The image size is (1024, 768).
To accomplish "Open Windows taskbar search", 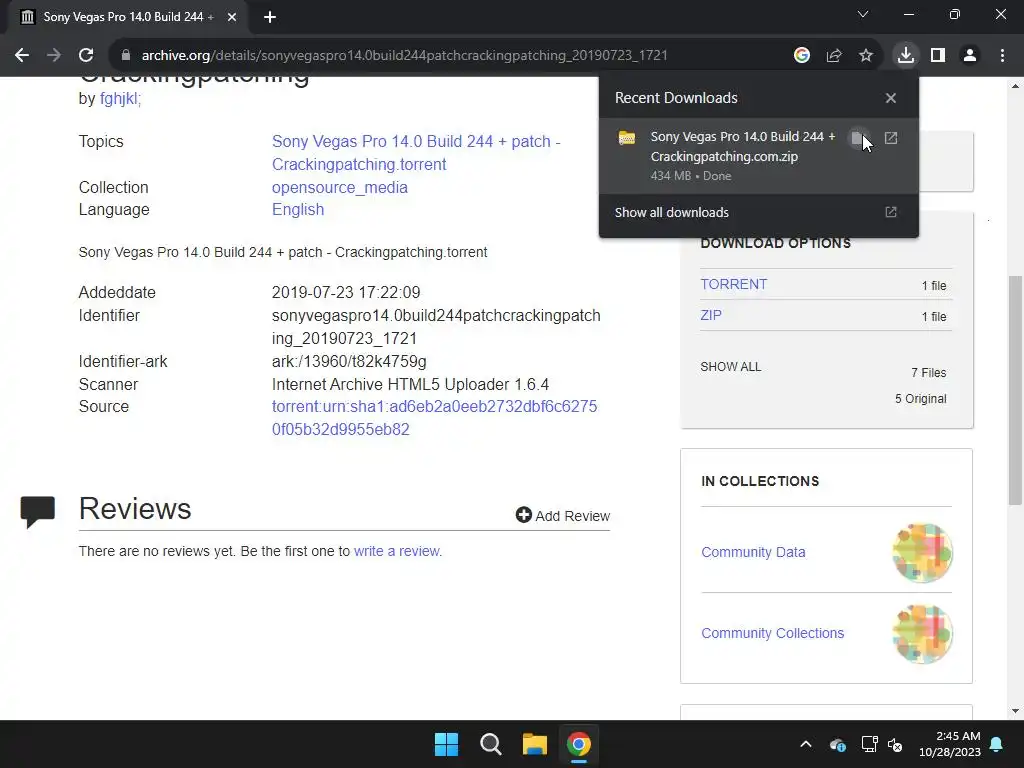I will pos(490,744).
